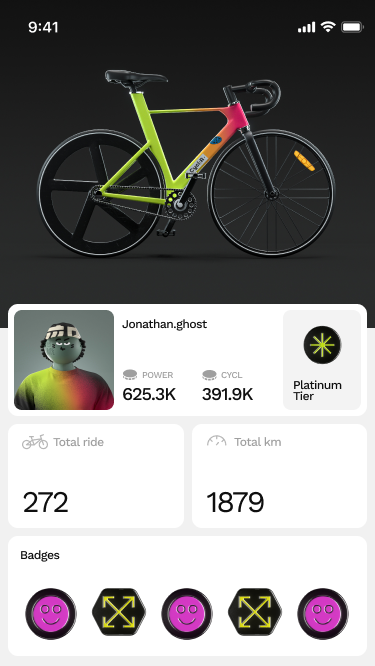Click the 625.3K POWER balance
This screenshot has height=666, width=375.
pyautogui.click(x=149, y=395)
